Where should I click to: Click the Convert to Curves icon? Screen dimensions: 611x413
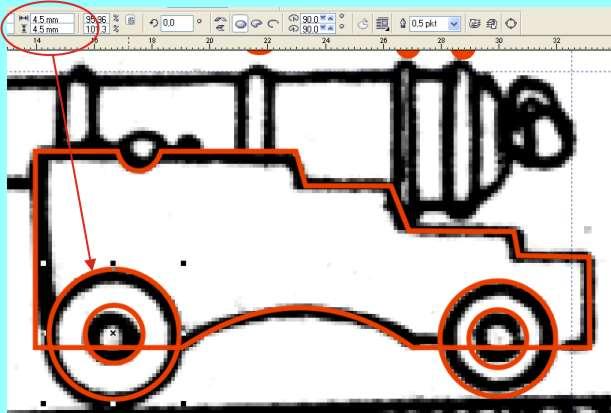511,22
